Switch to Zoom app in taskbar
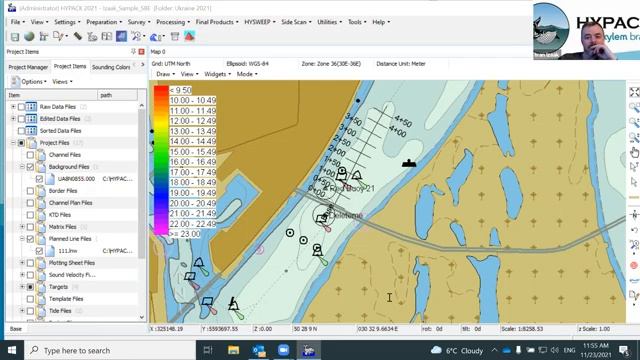Screen dimensions: 640x360 click(x=283, y=350)
